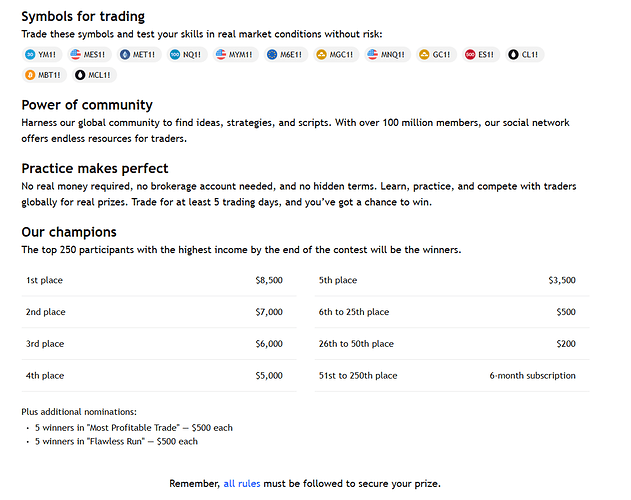Click the "Symbols for trading" heading
Screen dimensions: 631x500
coord(83,16)
